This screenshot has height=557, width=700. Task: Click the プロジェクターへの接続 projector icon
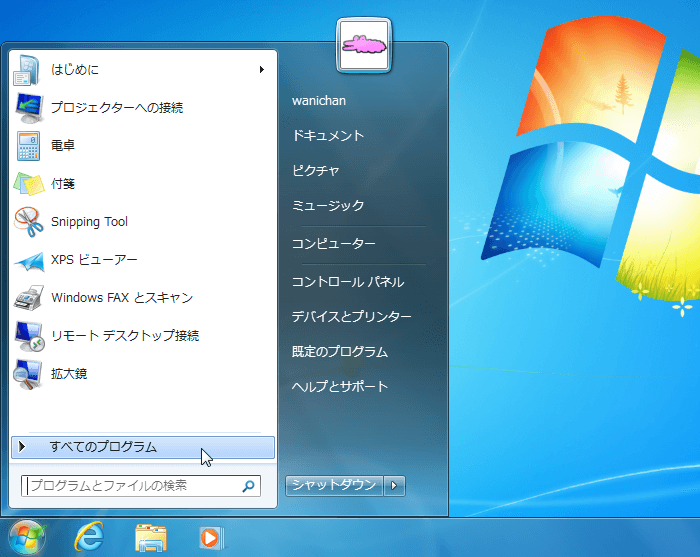tap(29, 108)
